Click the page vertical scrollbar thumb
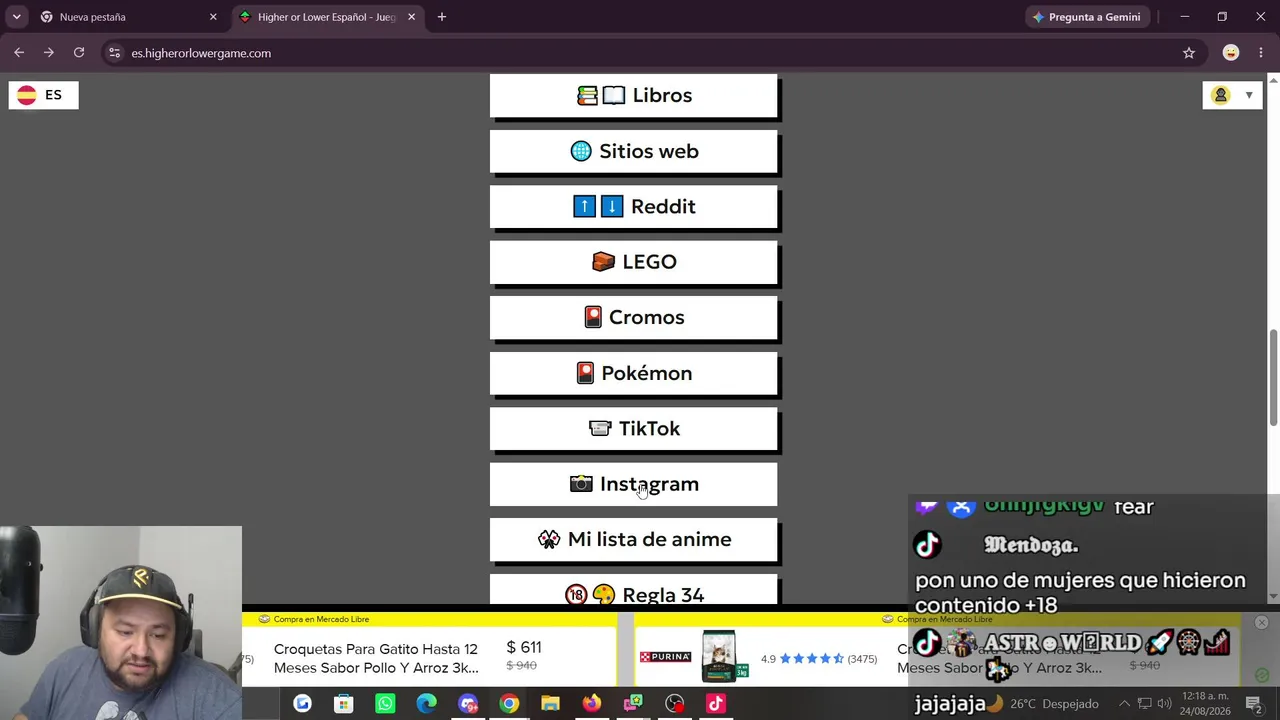Viewport: 1280px width, 720px height. (1273, 377)
